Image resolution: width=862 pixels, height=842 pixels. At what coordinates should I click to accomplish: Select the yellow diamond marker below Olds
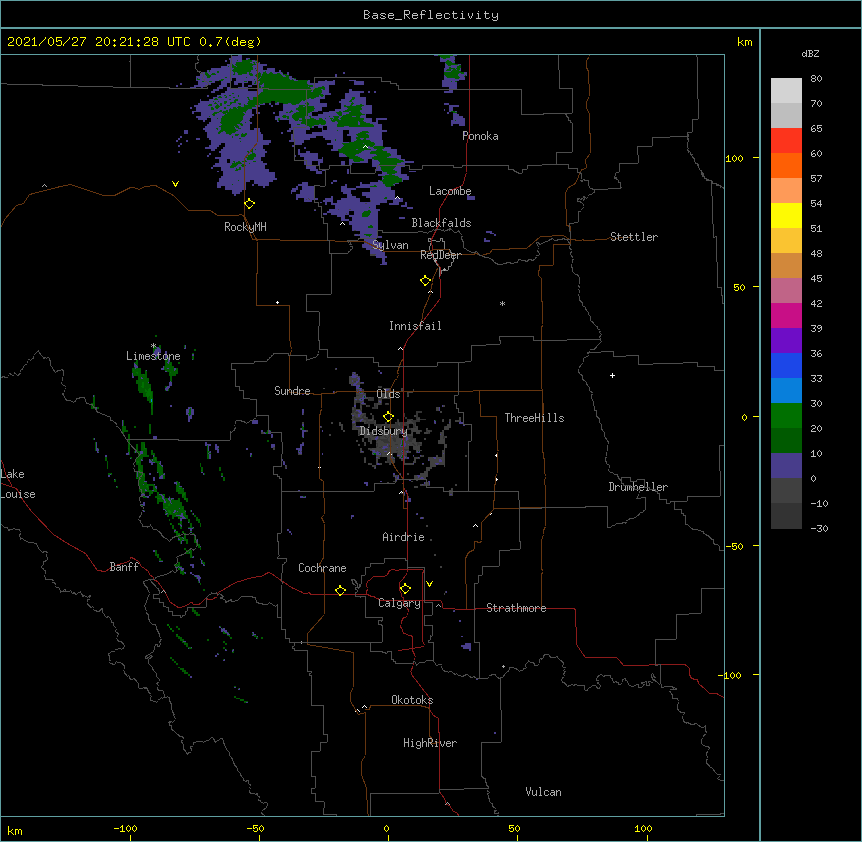point(388,416)
